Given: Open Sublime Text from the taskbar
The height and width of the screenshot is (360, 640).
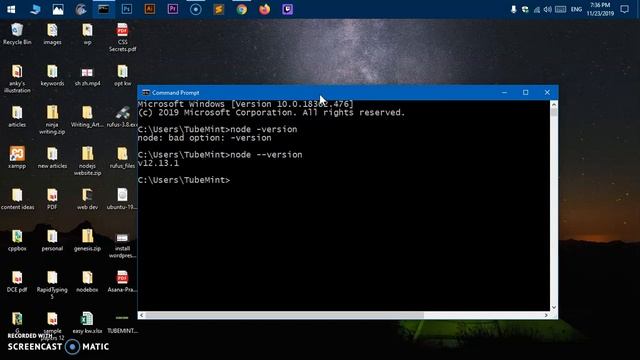Looking at the screenshot, I should pyautogui.click(x=219, y=9).
